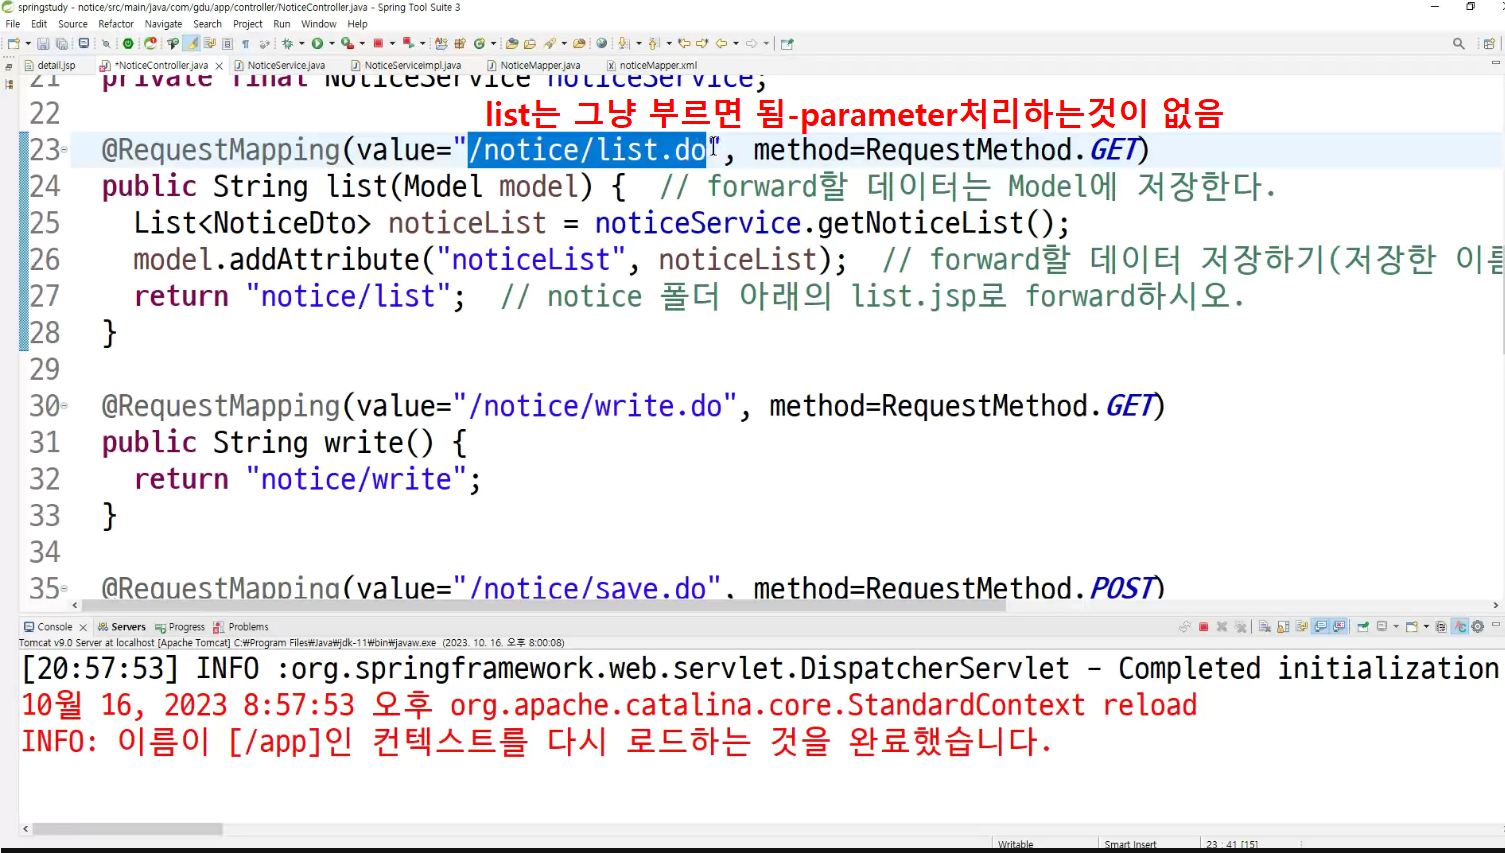The height and width of the screenshot is (853, 1505).
Task: Click the Open Perspective icon
Action: pyautogui.click(x=1489, y=43)
